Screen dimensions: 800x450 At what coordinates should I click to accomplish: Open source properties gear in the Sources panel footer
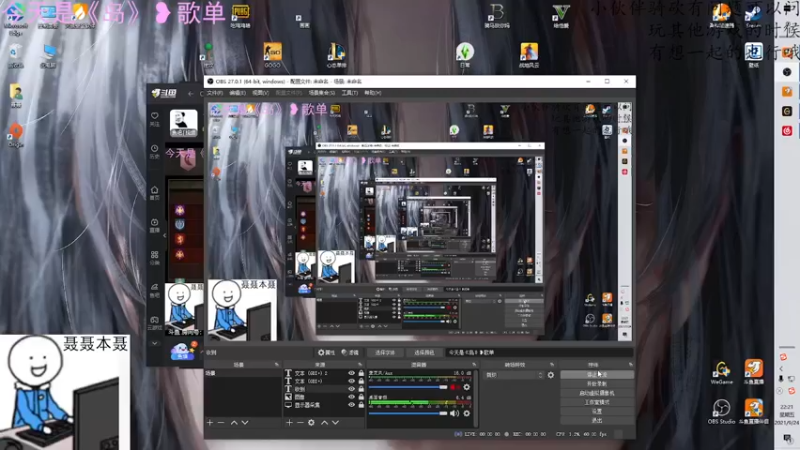click(x=311, y=422)
